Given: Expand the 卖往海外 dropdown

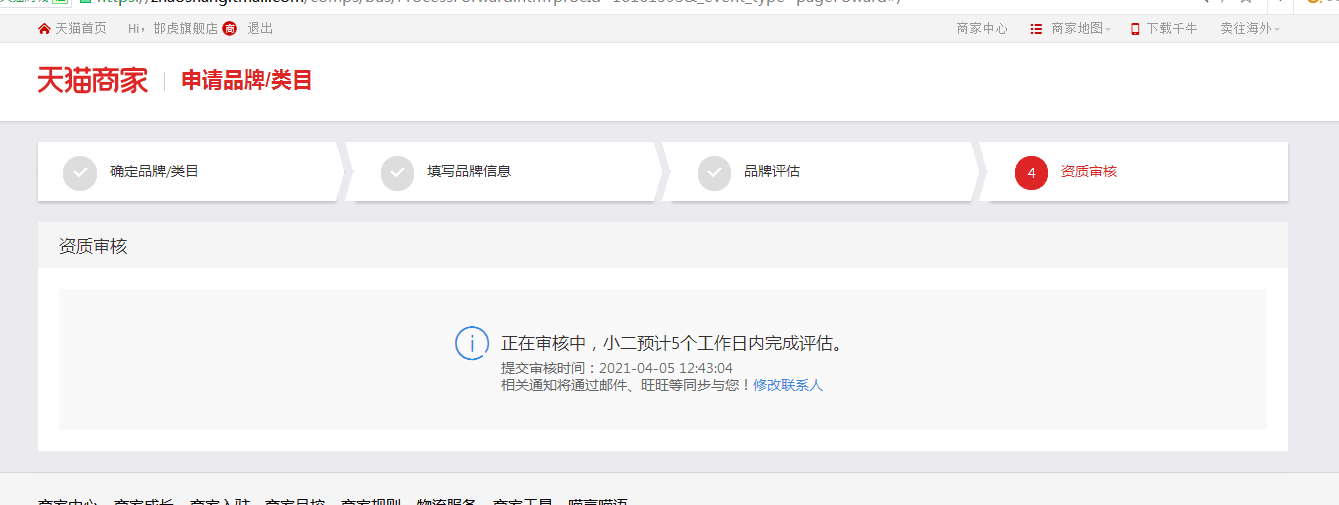Looking at the screenshot, I should [x=1249, y=29].
